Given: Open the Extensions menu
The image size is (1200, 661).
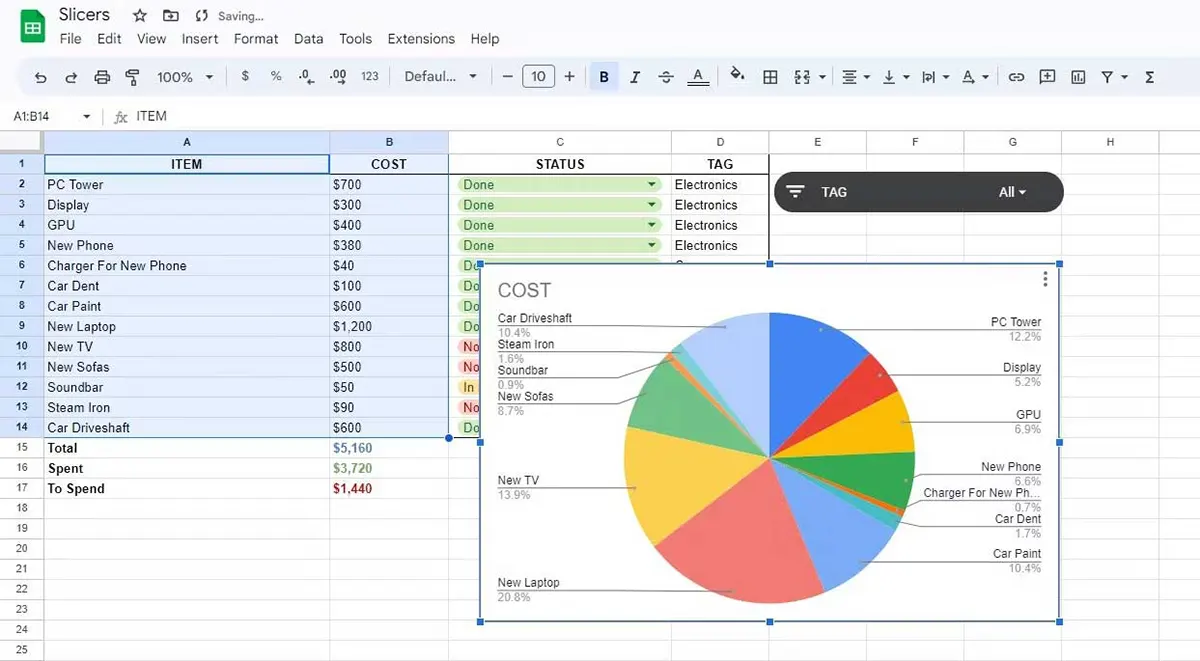Looking at the screenshot, I should [421, 39].
